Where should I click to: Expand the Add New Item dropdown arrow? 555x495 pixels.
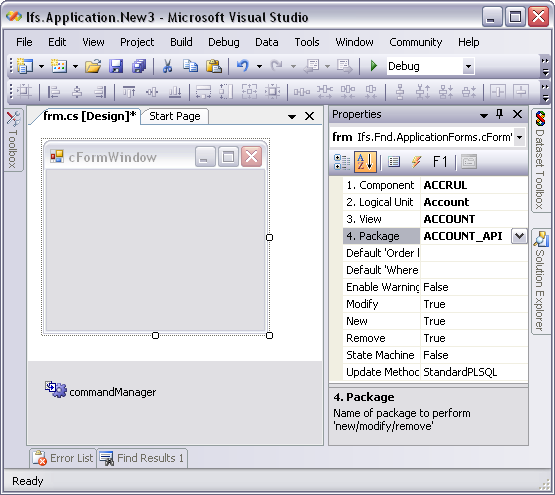[x=75, y=66]
